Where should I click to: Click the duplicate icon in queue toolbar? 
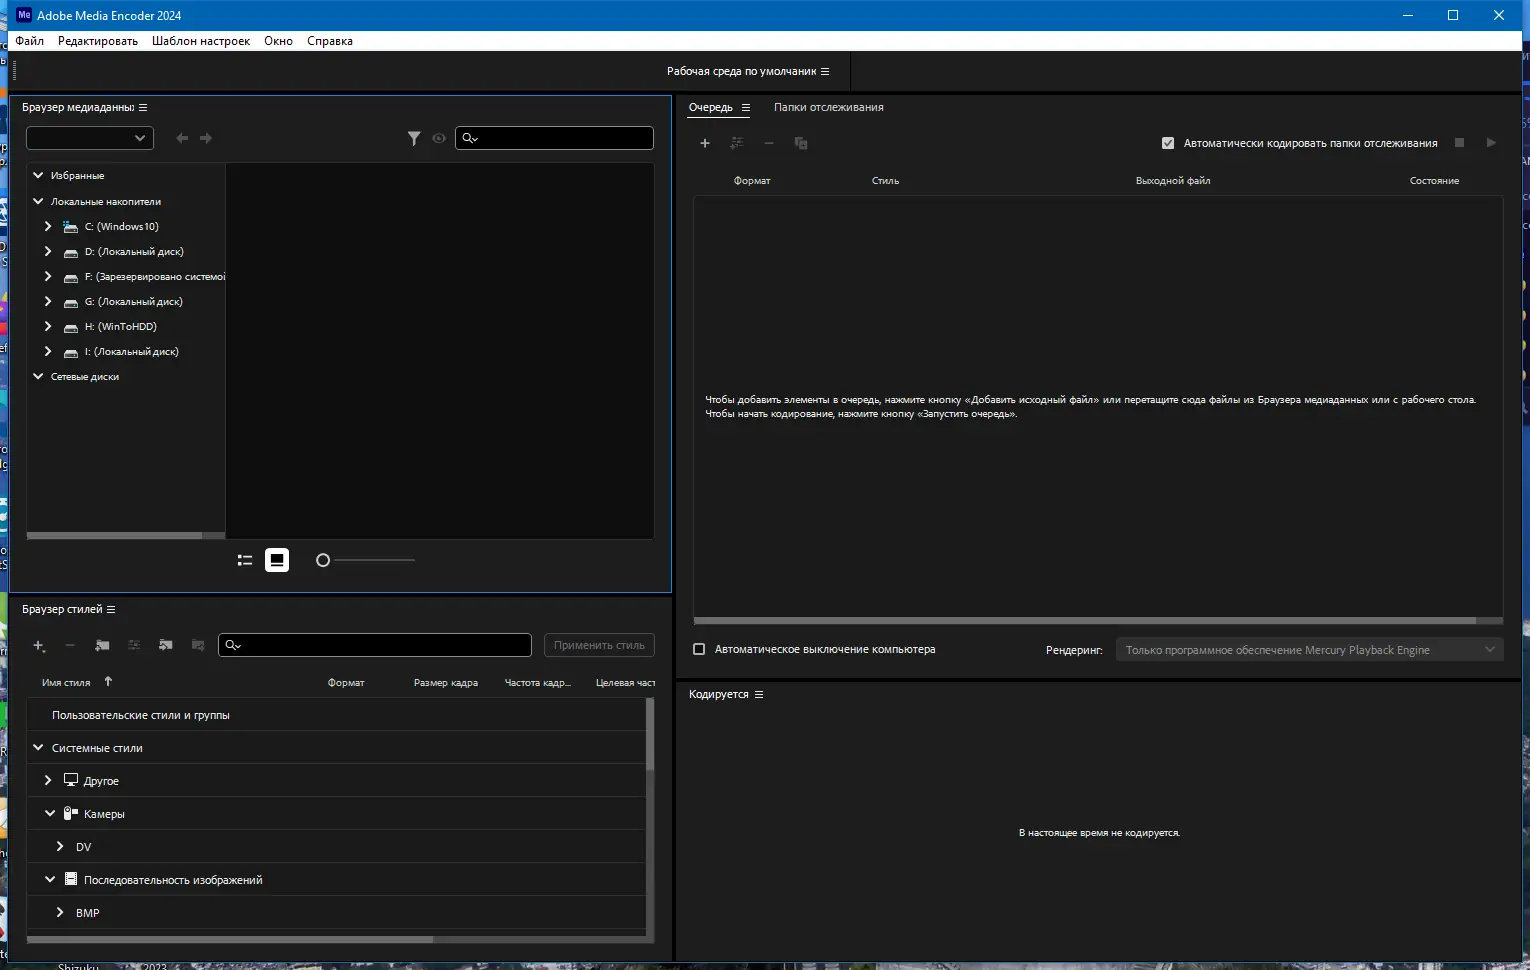[x=801, y=143]
